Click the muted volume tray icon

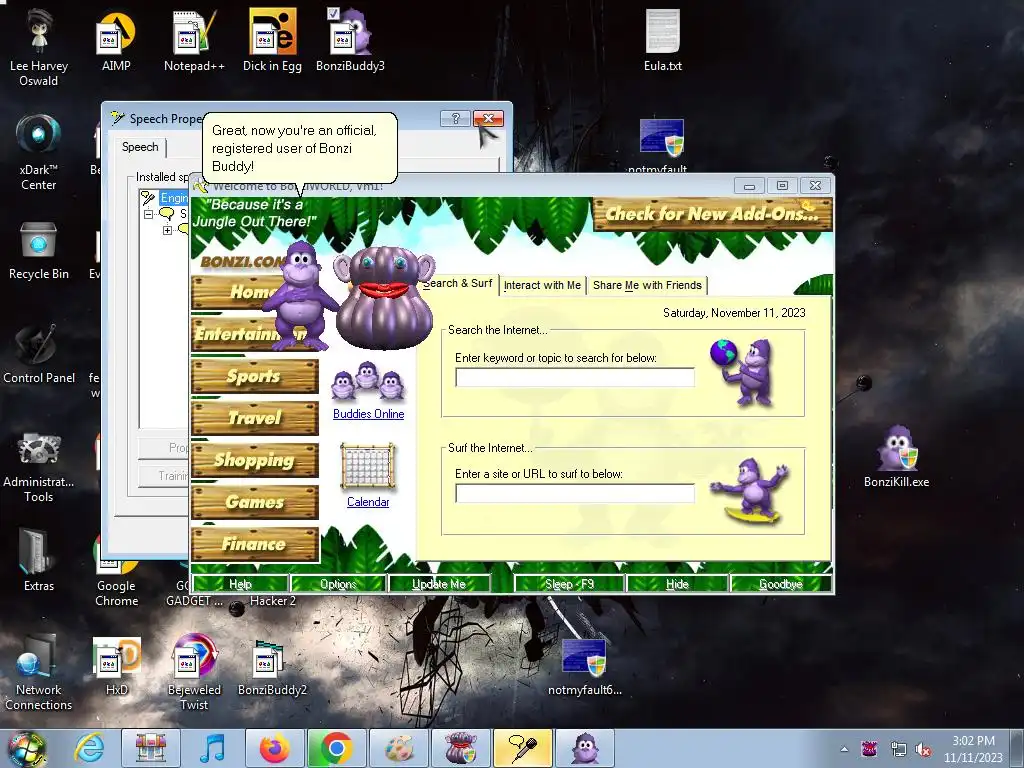(923, 749)
